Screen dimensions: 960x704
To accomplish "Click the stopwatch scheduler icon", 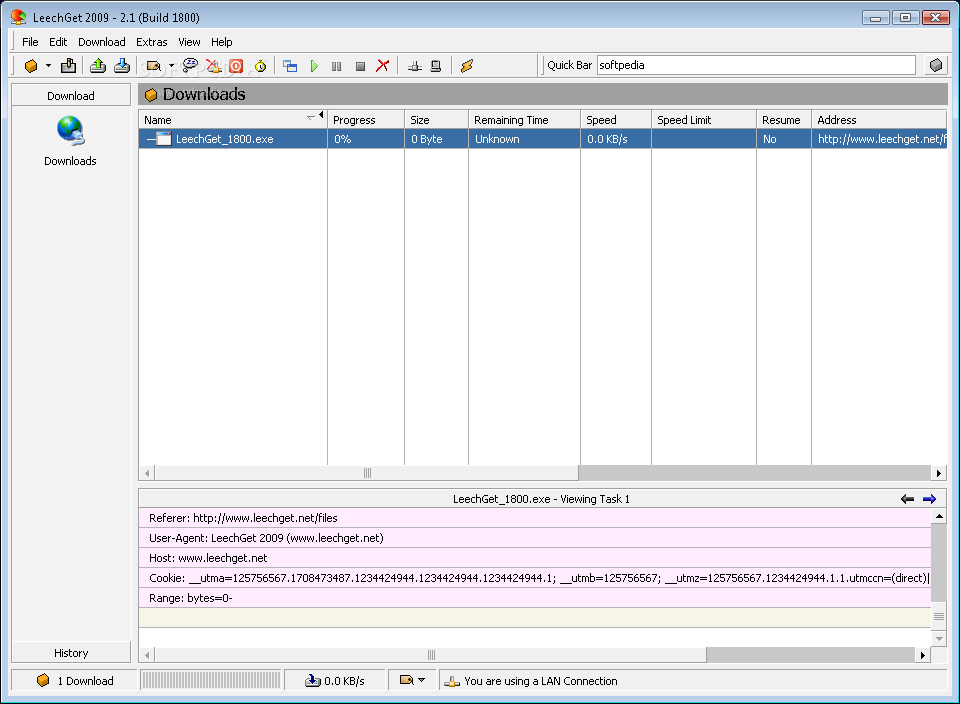I will click(x=260, y=66).
